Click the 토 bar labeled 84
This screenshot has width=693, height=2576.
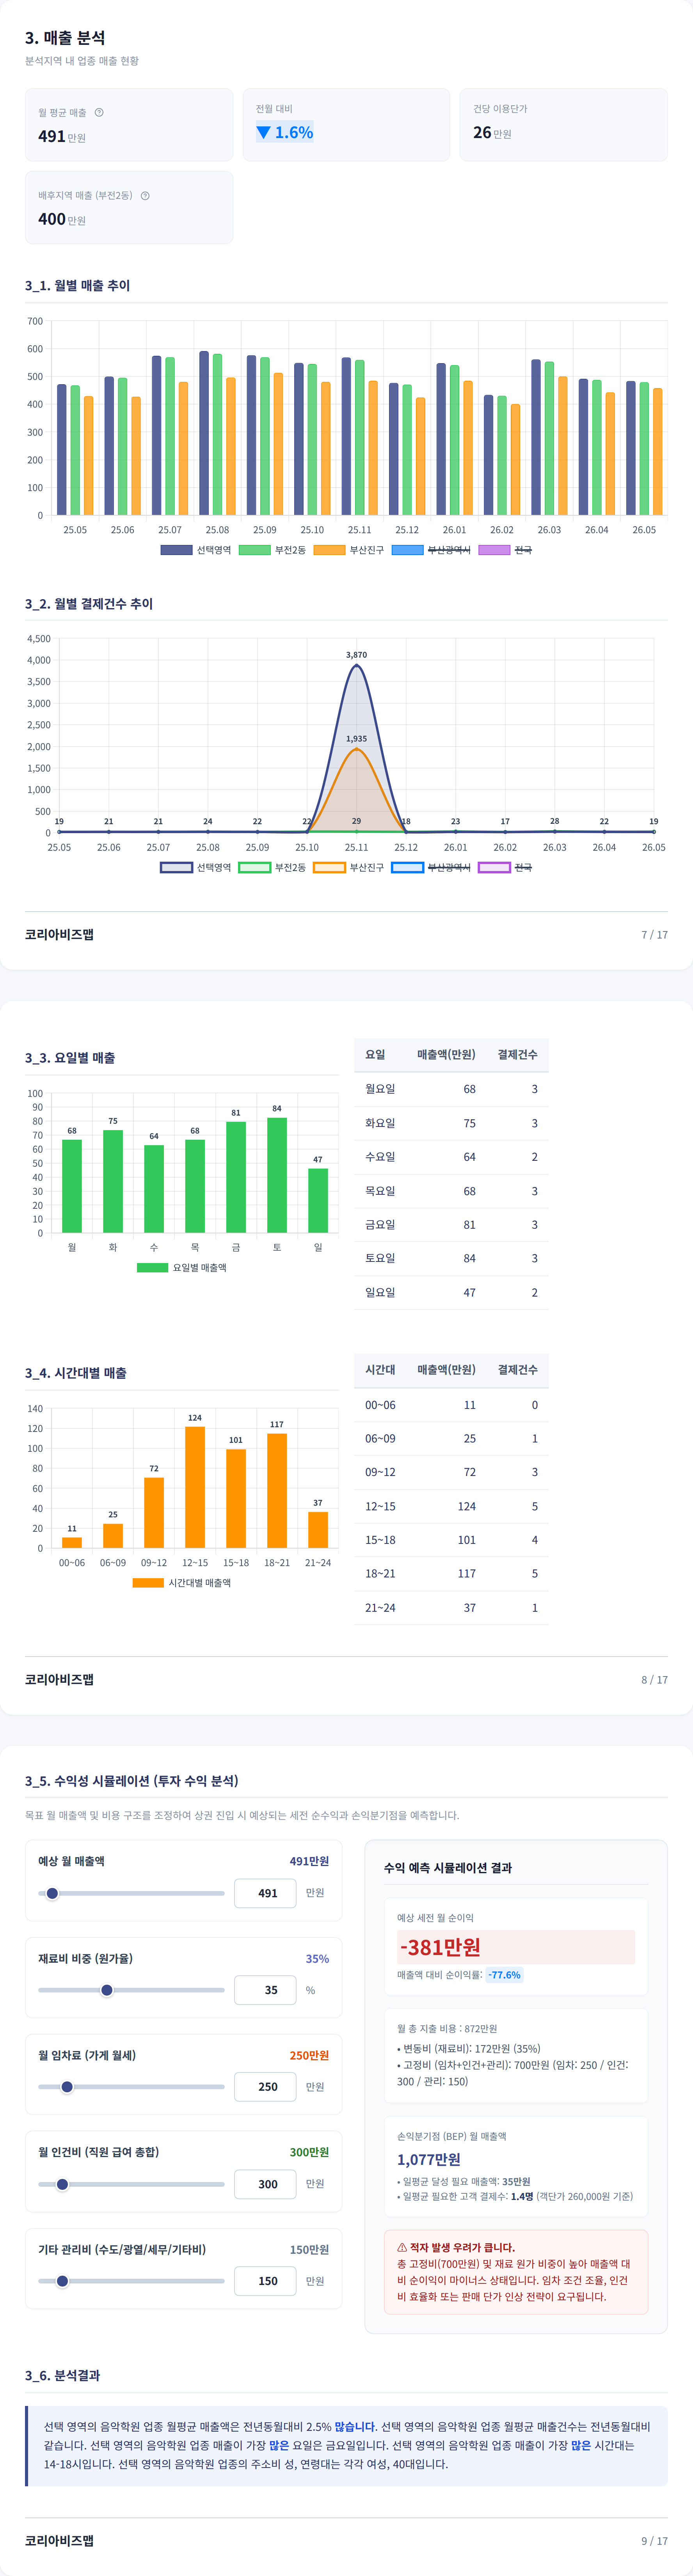point(277,1175)
